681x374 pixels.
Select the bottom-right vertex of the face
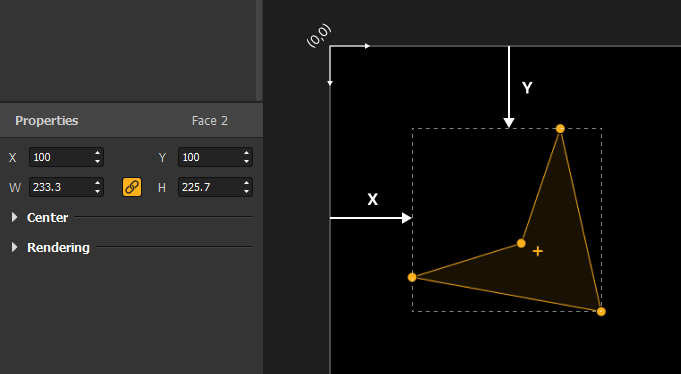[601, 311]
